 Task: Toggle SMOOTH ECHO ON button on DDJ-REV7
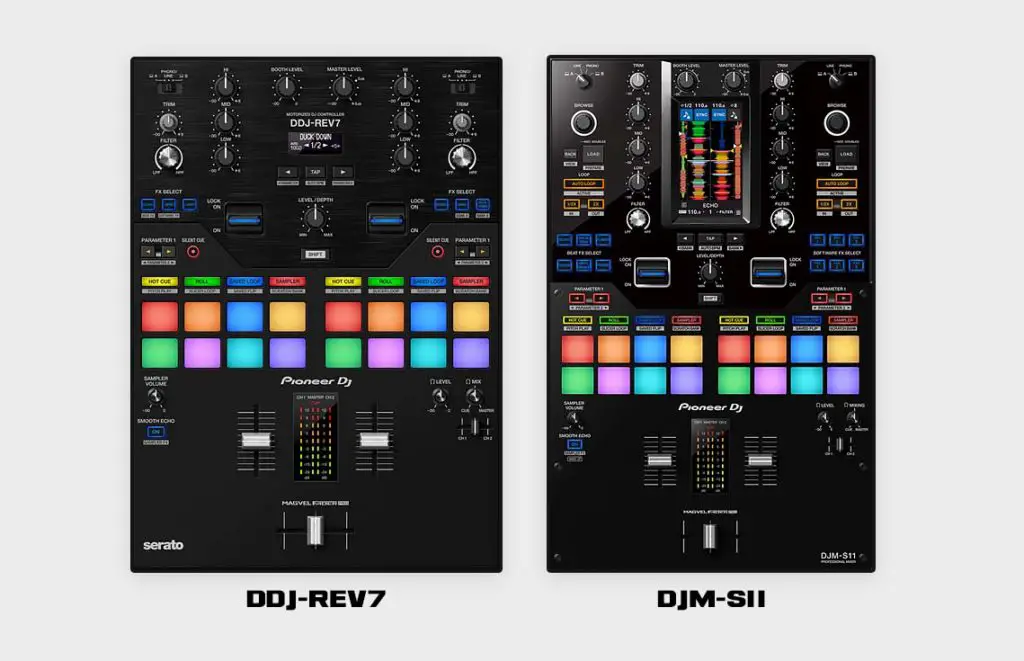(155, 432)
